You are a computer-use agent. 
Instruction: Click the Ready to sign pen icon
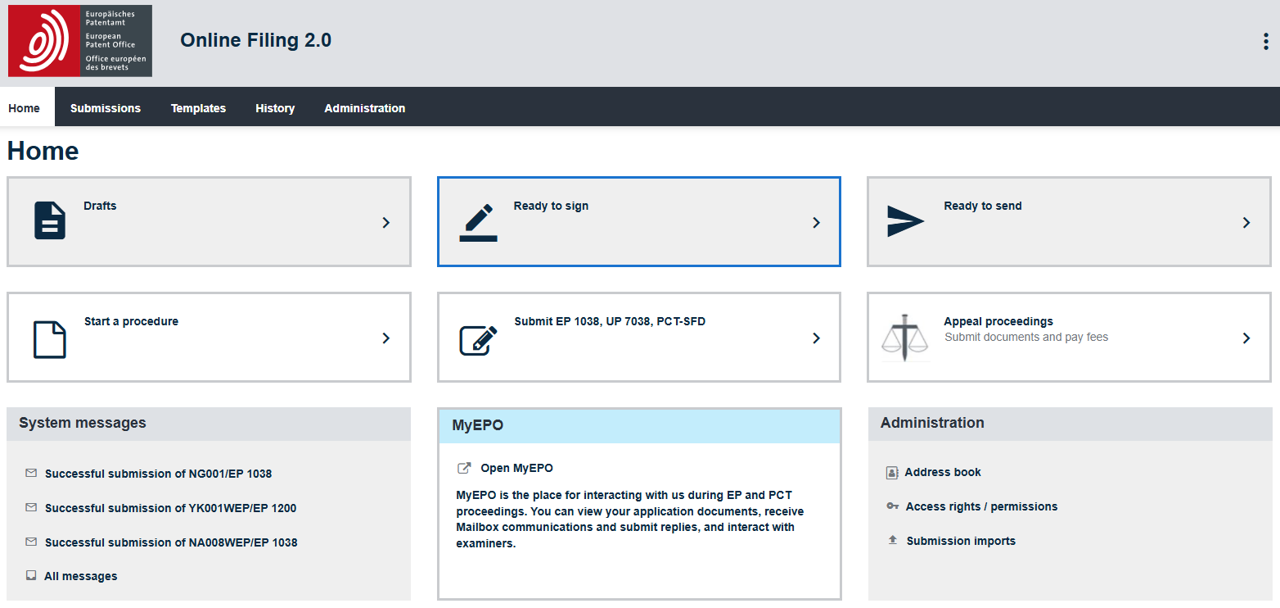click(x=478, y=222)
